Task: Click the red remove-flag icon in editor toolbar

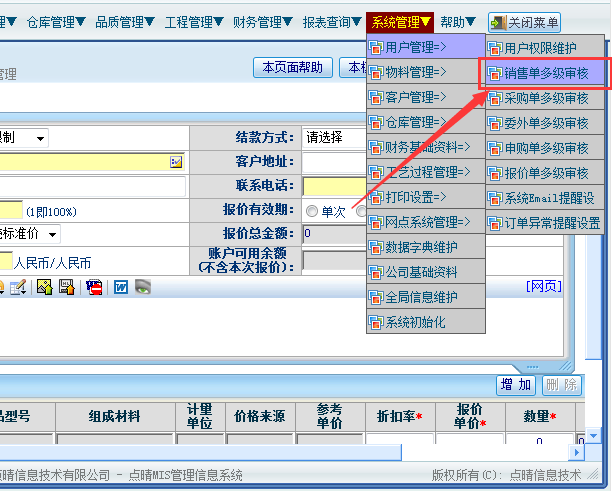Action: 94,287
